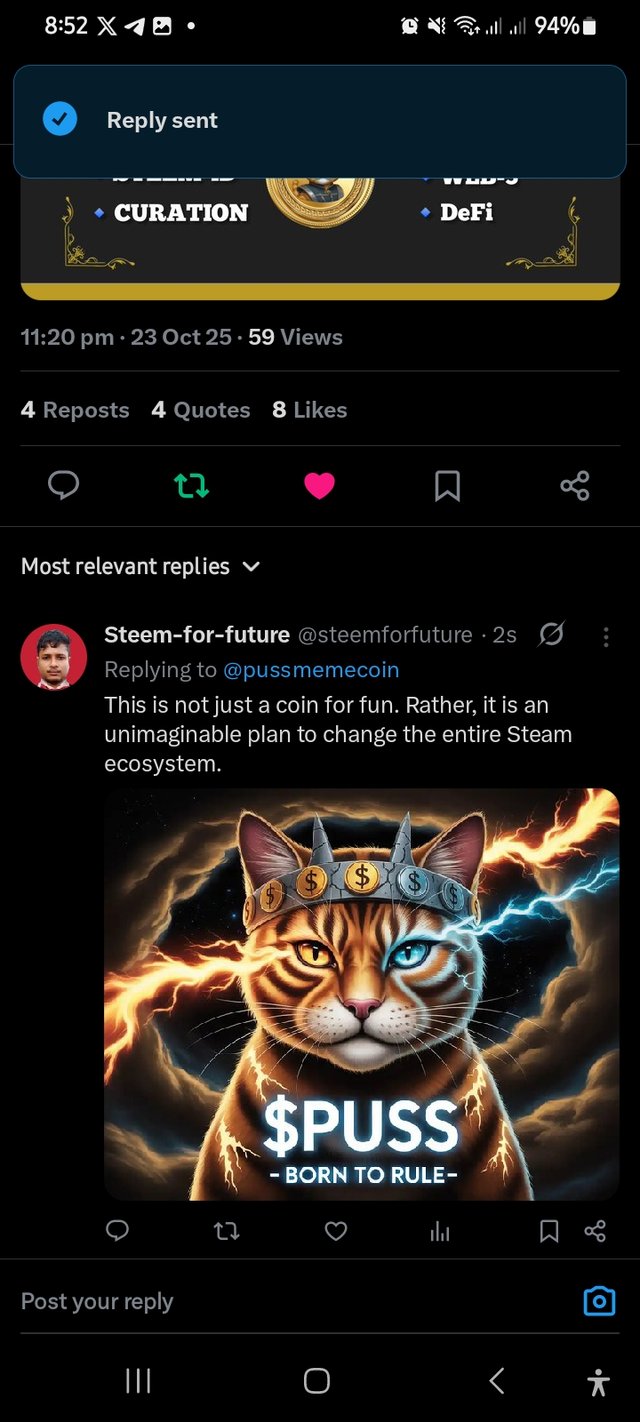The width and height of the screenshot is (640, 1422).
Task: View the 4 Quotes list
Action: tap(201, 410)
